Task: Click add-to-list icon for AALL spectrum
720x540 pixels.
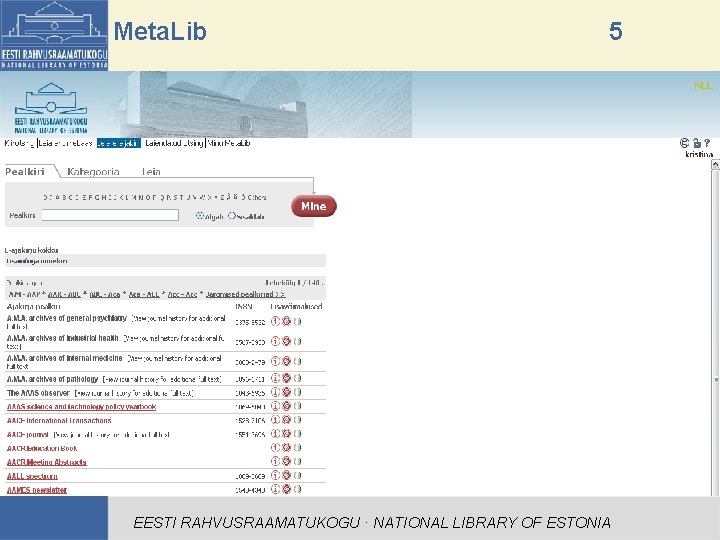Action: coord(298,475)
